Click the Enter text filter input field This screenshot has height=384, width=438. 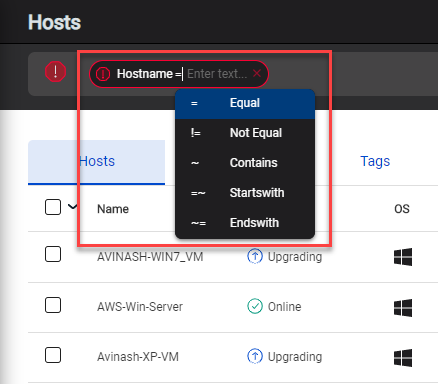tap(217, 74)
